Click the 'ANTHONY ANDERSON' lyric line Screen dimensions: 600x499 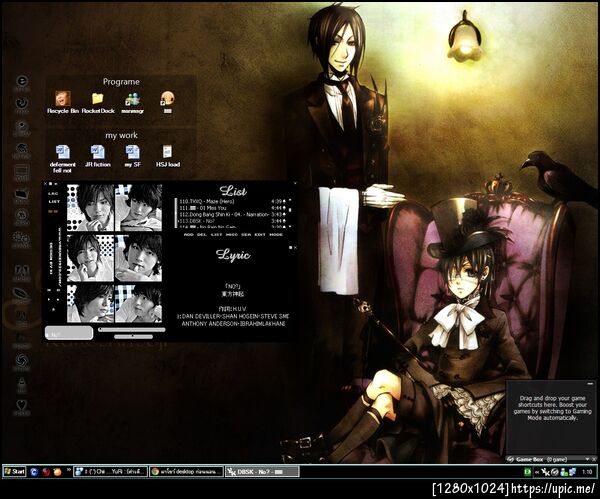233,324
